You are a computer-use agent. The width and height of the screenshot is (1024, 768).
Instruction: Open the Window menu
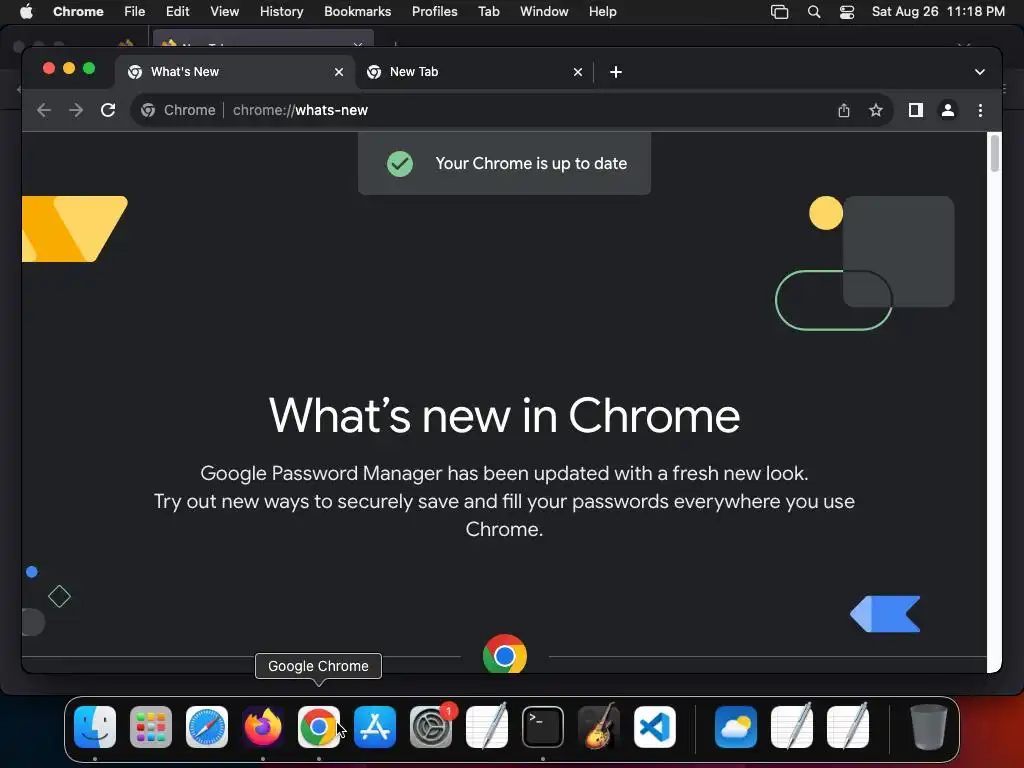coord(544,12)
